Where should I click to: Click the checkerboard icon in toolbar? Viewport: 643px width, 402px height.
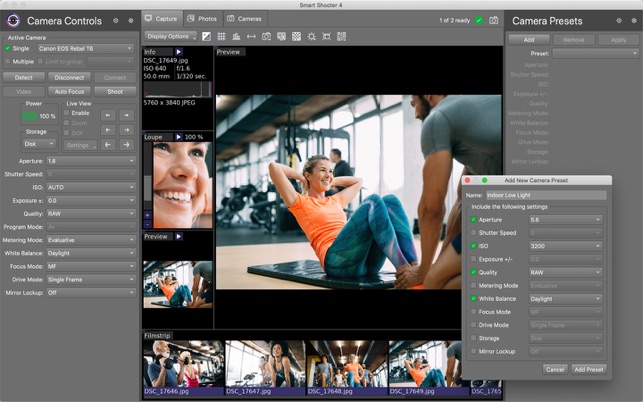coord(297,37)
